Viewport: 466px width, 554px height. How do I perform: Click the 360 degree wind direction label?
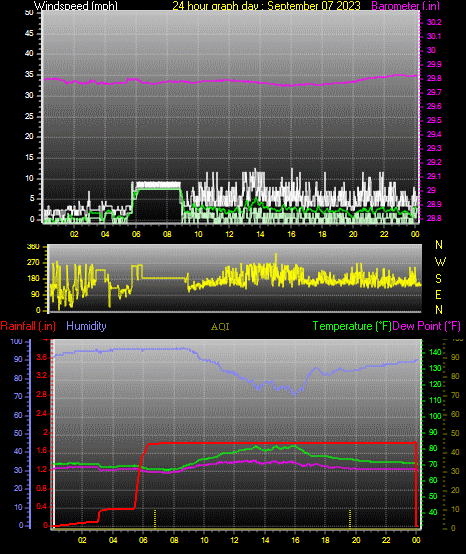33,247
